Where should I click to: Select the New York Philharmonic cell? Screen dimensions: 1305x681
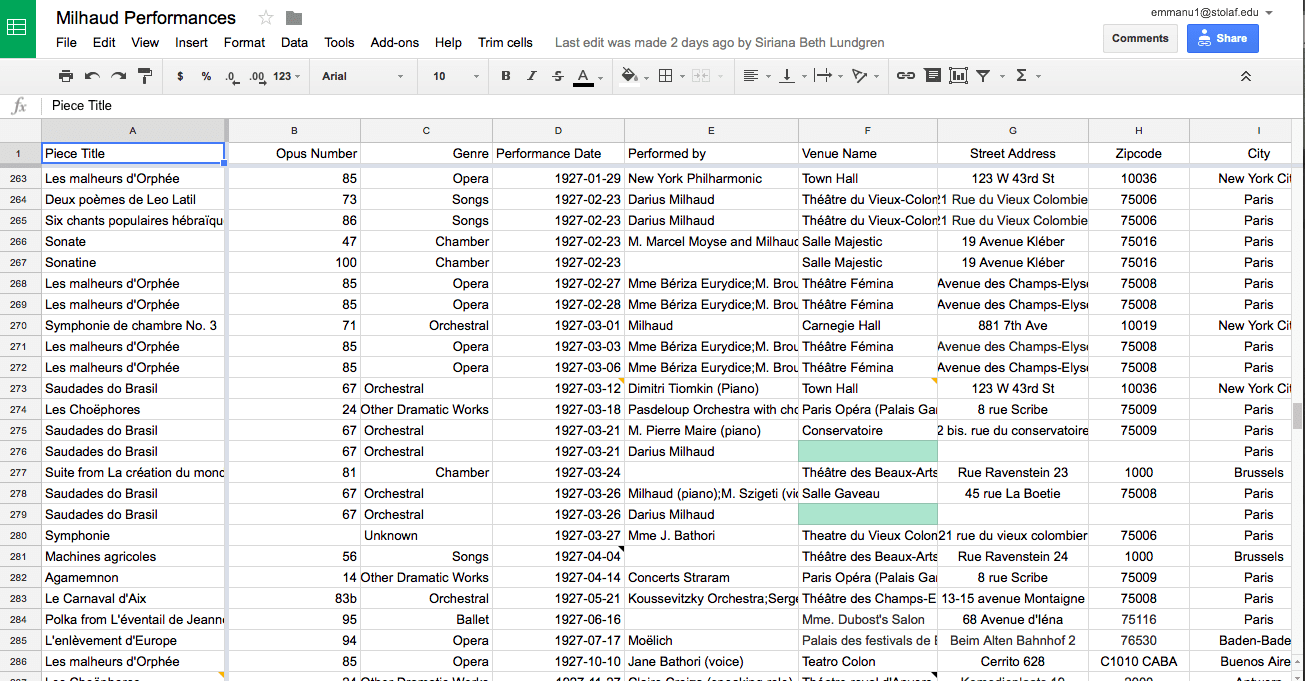[711, 179]
